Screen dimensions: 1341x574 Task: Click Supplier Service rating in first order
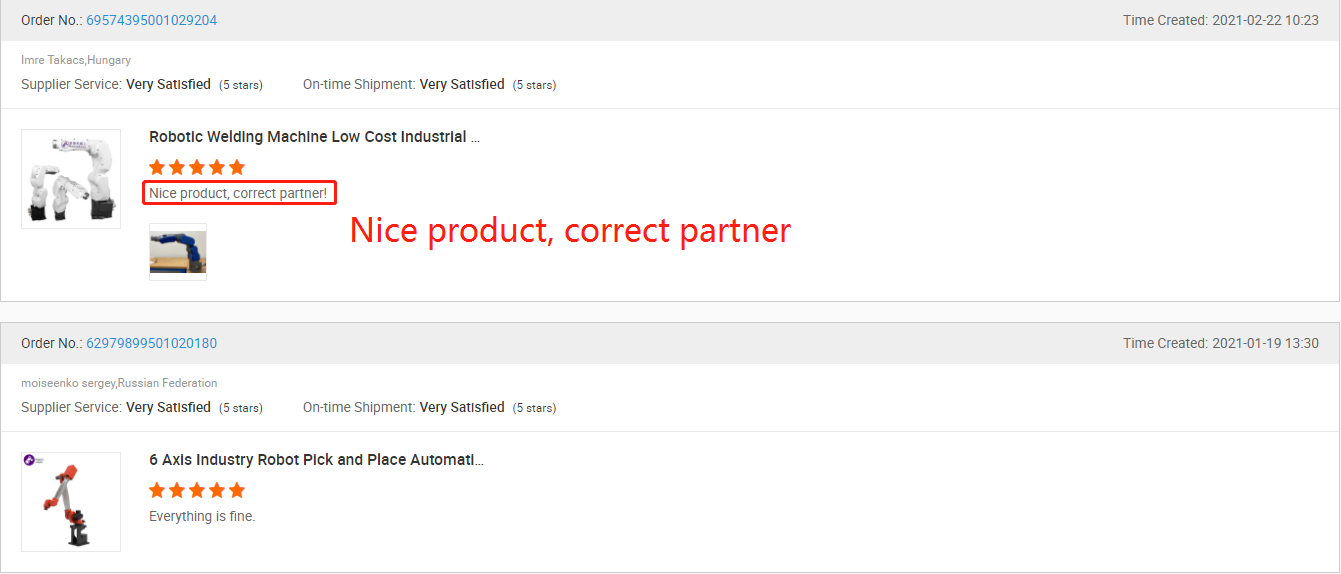142,85
